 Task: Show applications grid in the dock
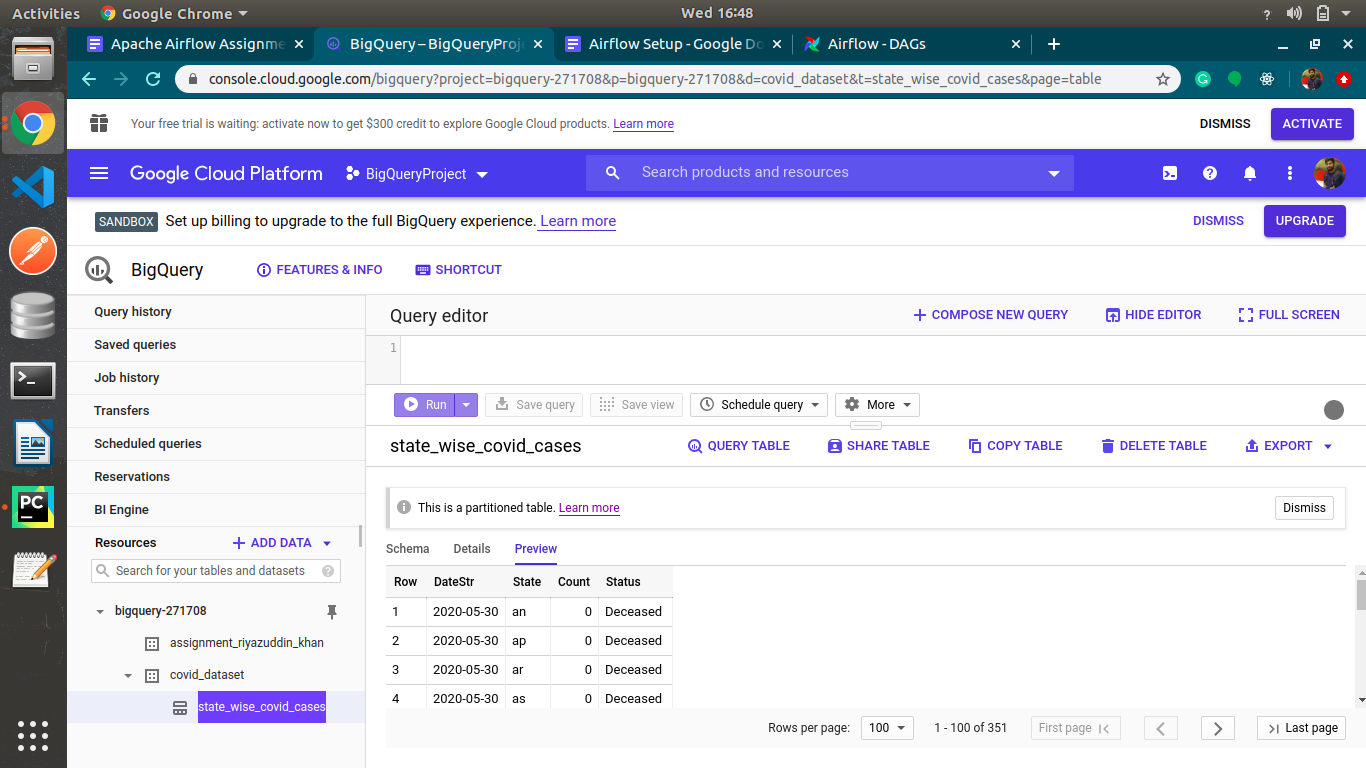[33, 735]
